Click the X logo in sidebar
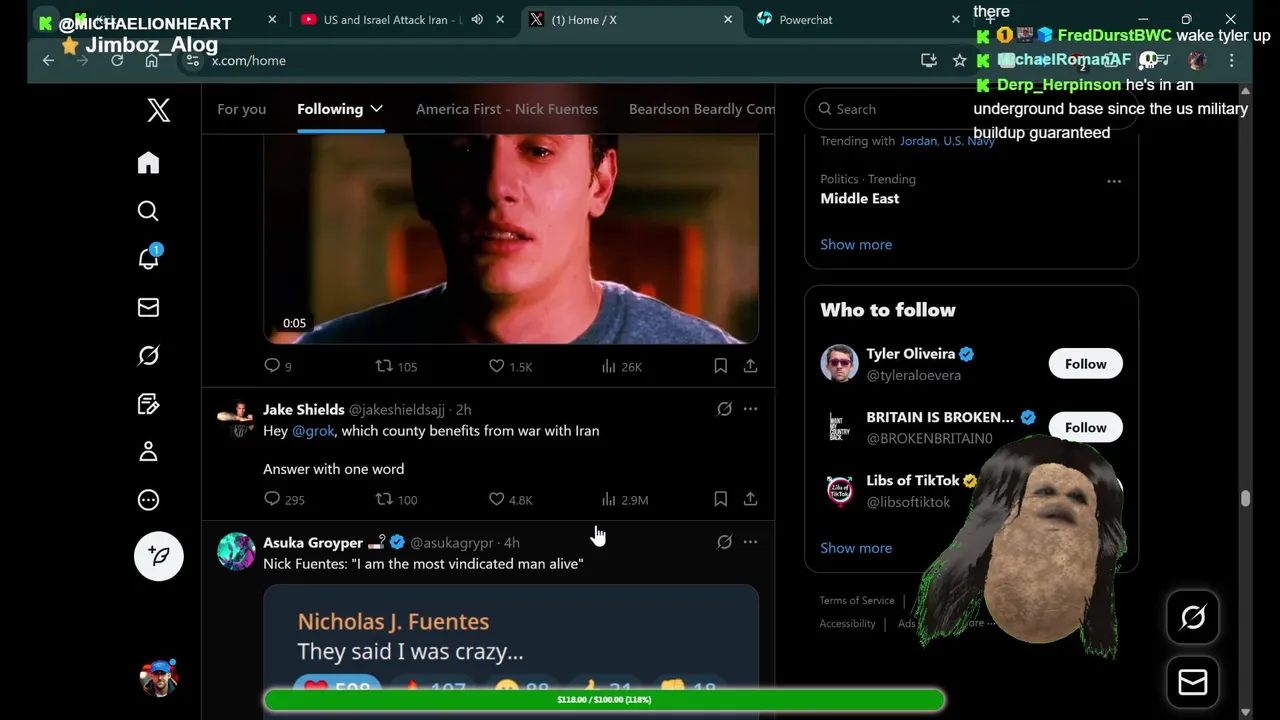The image size is (1280, 720). tap(158, 110)
